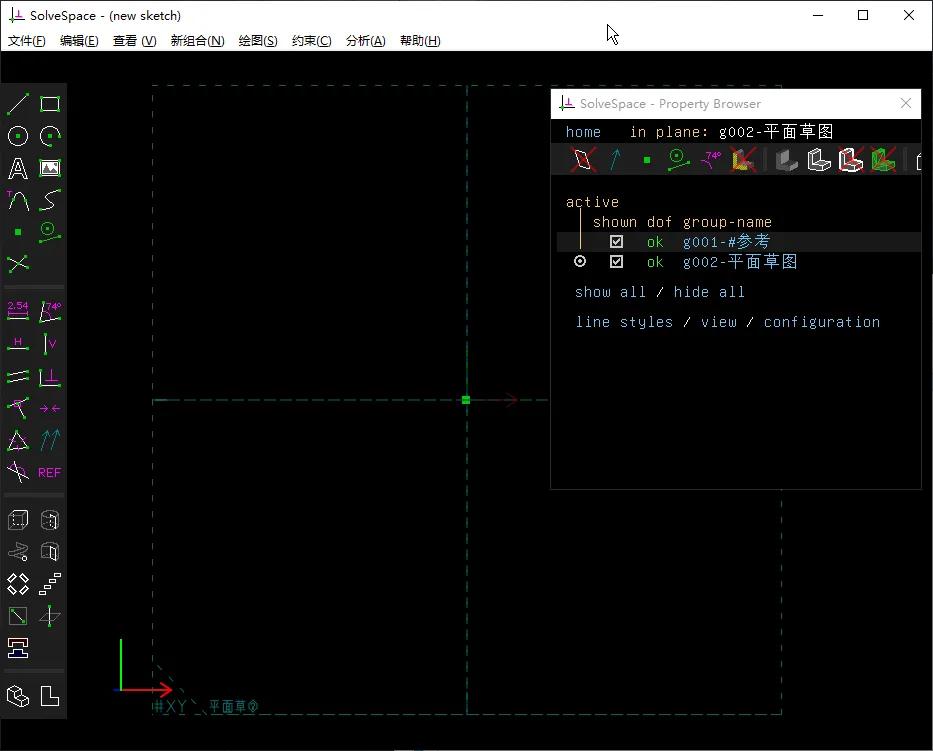Viewport: 933px width, 751px height.
Task: Open the 文件(F) menu
Action: pyautogui.click(x=27, y=41)
